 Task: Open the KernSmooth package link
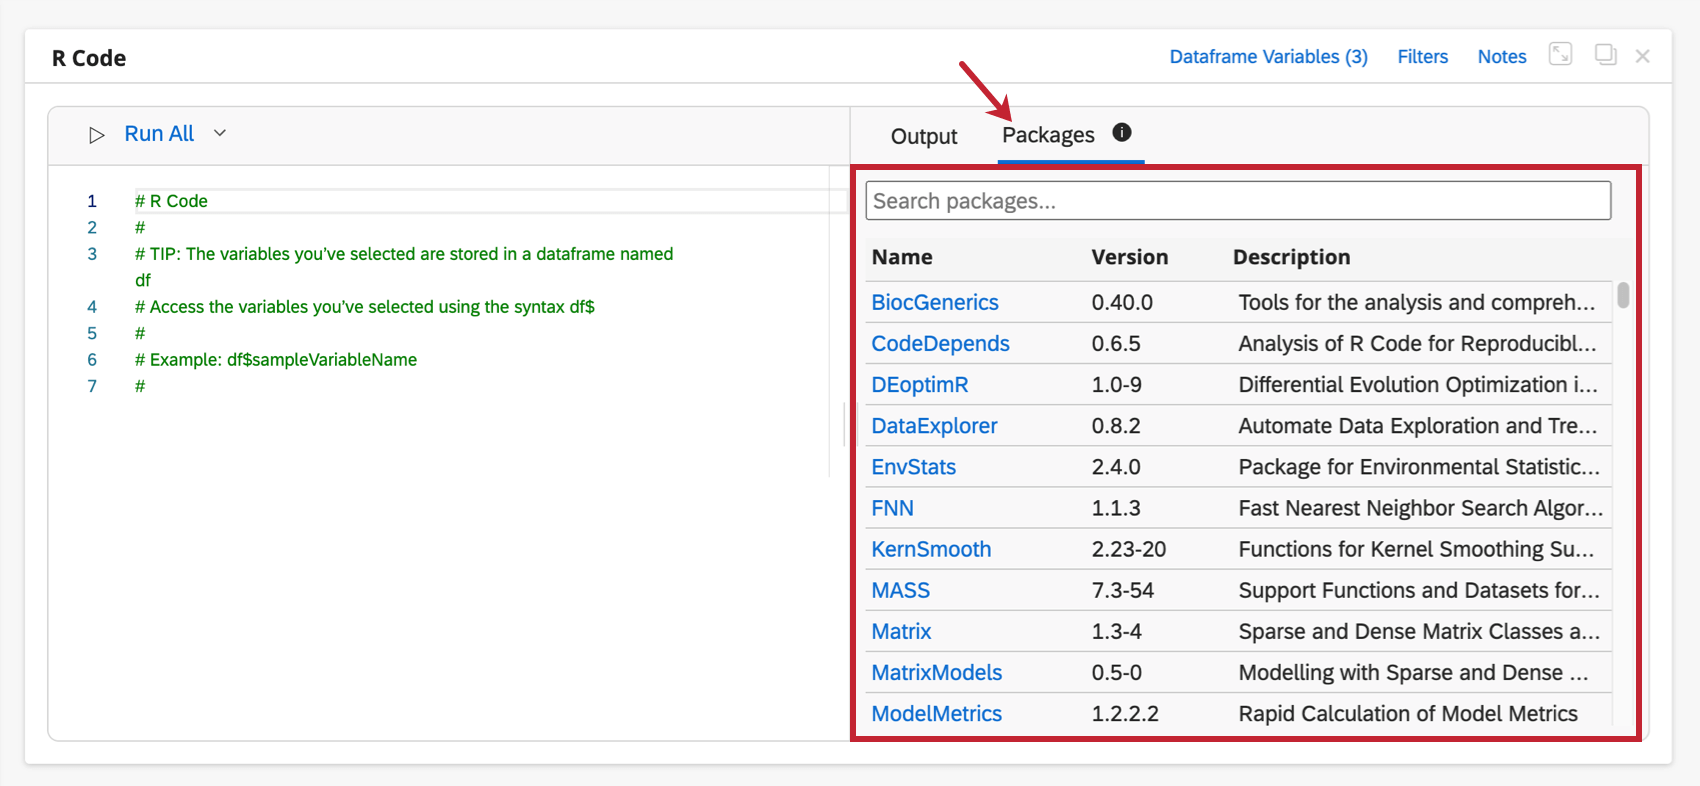pos(931,549)
